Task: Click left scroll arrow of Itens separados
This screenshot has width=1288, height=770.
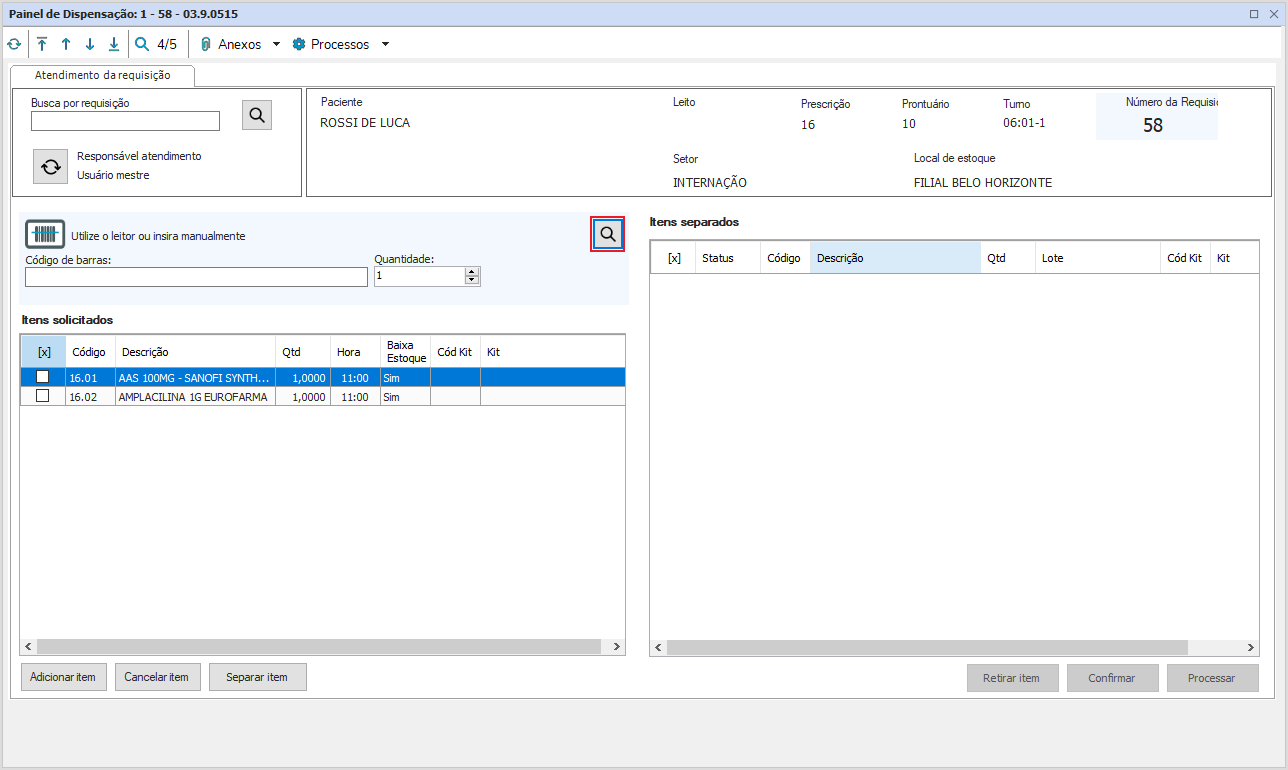Action: click(x=659, y=647)
